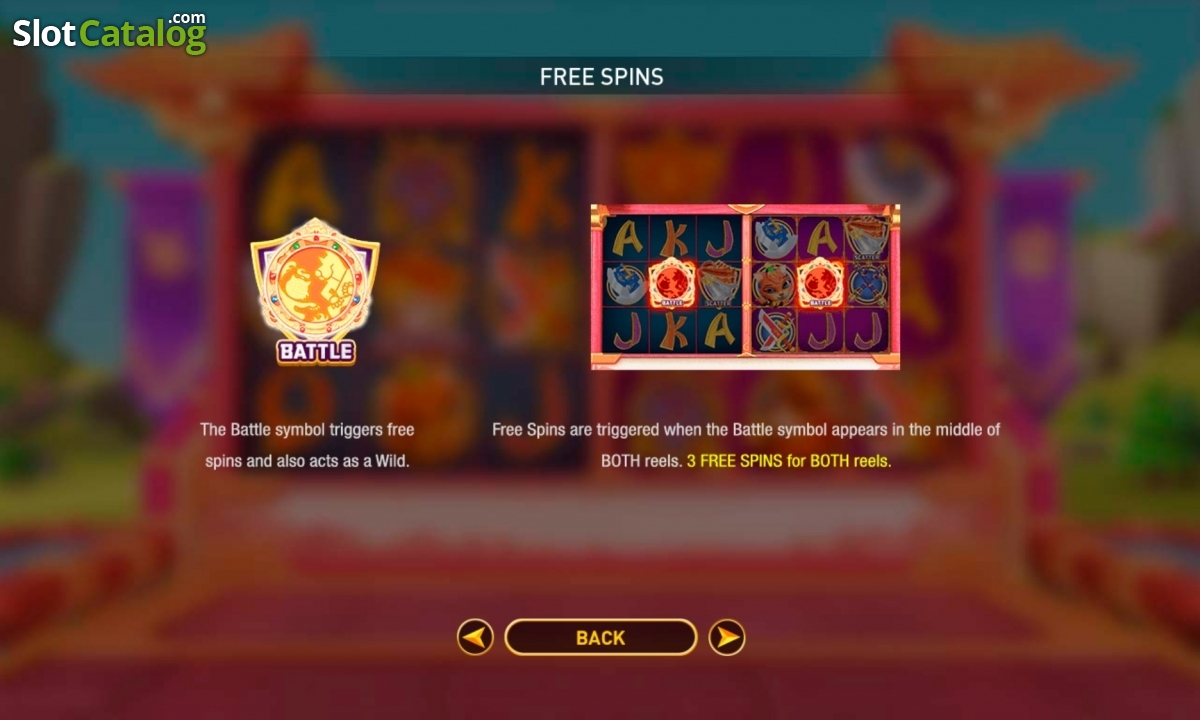
Task: Click the Scatter fan symbol in the left reel
Action: coord(718,284)
